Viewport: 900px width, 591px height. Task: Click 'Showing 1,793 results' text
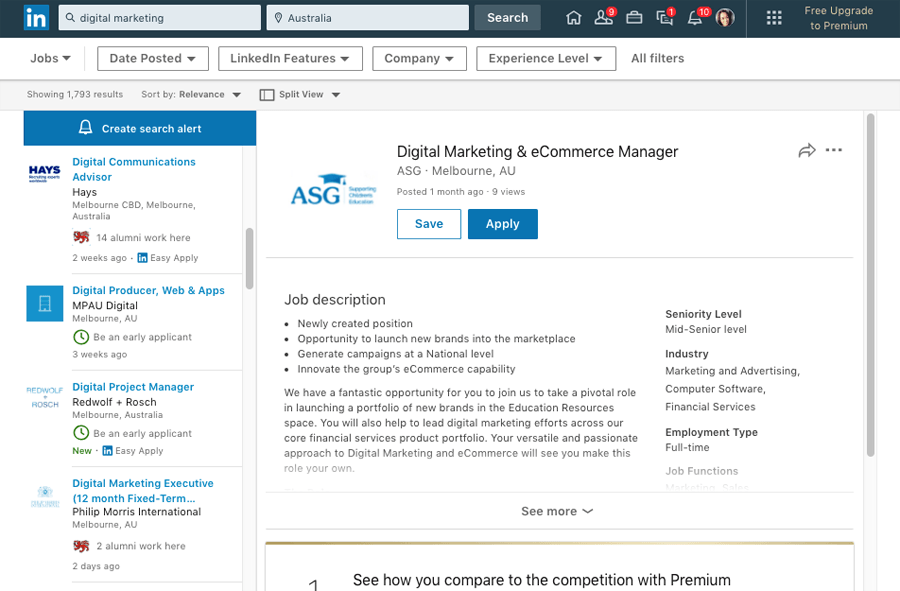coord(75,94)
